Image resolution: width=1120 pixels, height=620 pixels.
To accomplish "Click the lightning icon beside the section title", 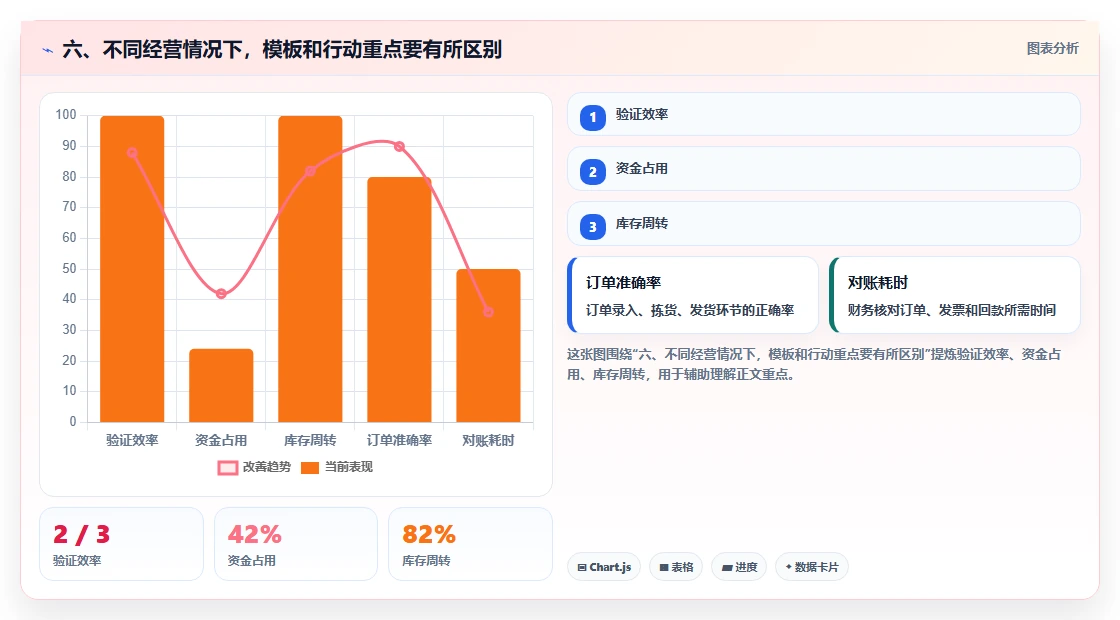I will 48,50.
